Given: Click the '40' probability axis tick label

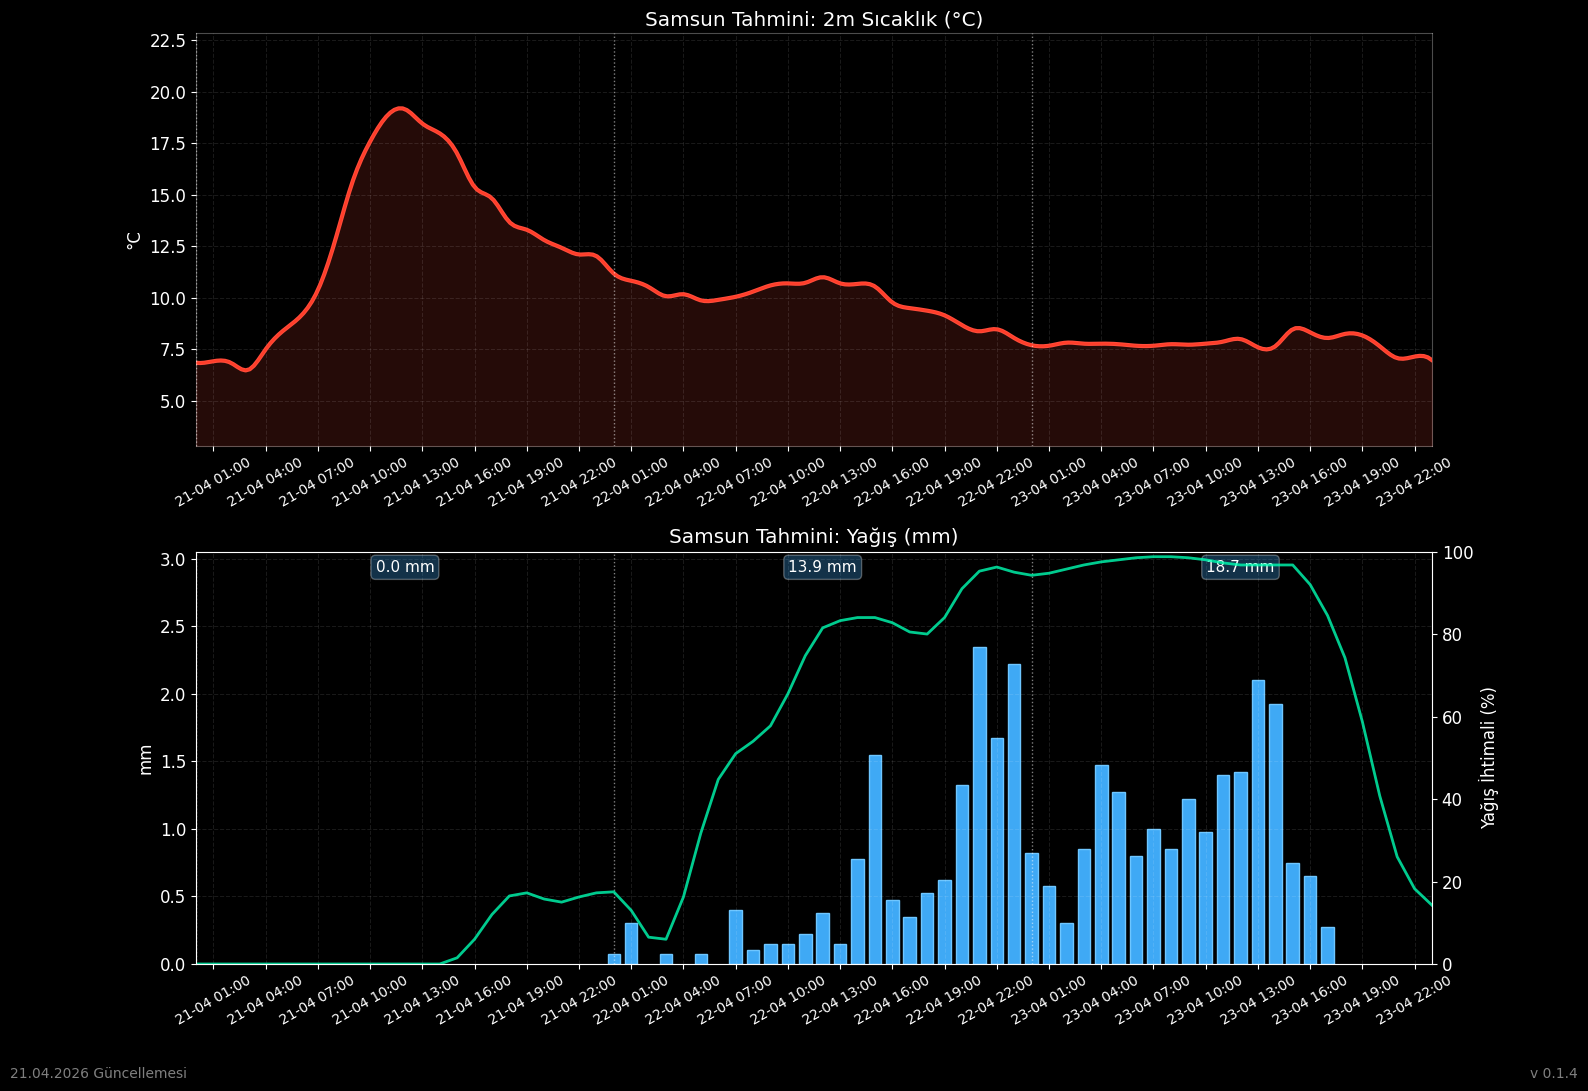Looking at the screenshot, I should 1452,800.
